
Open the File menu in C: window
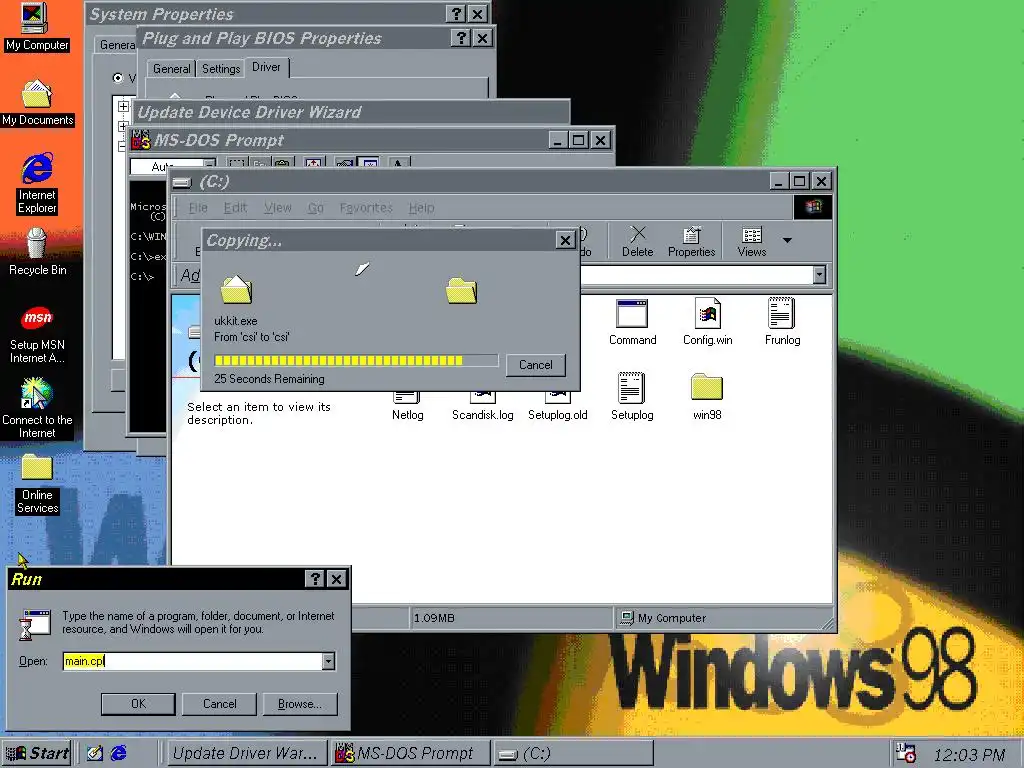pyautogui.click(x=197, y=208)
